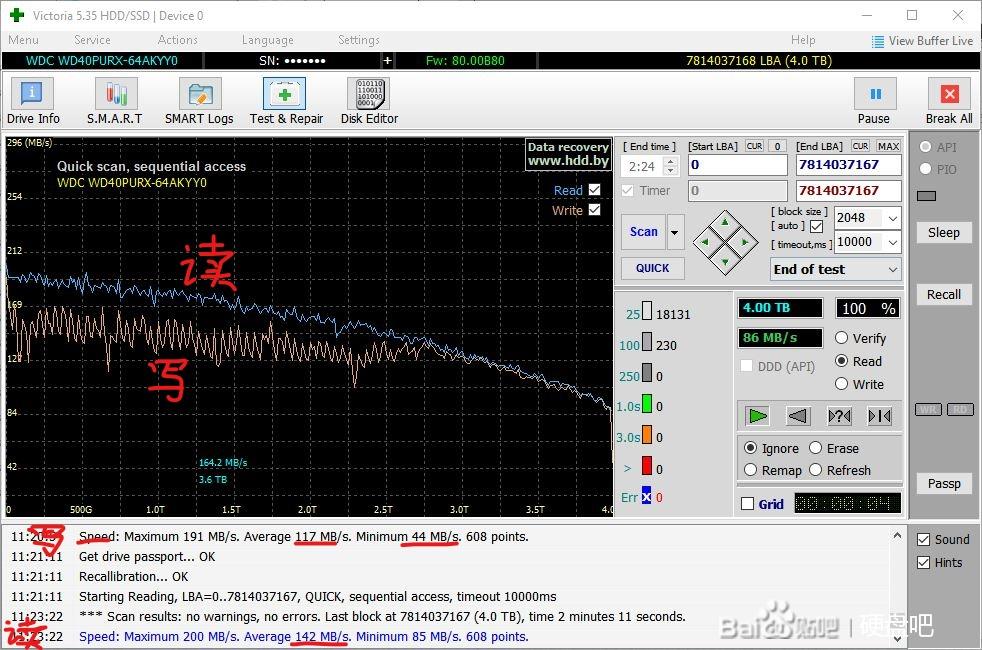Select the Write radio button

[841, 384]
